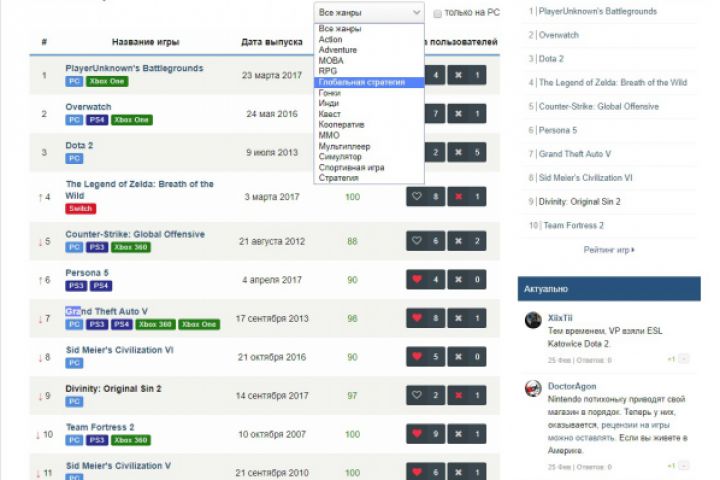This screenshot has height=480, width=720.
Task: Click PS4 tag under Overwatch
Action: click(x=97, y=120)
